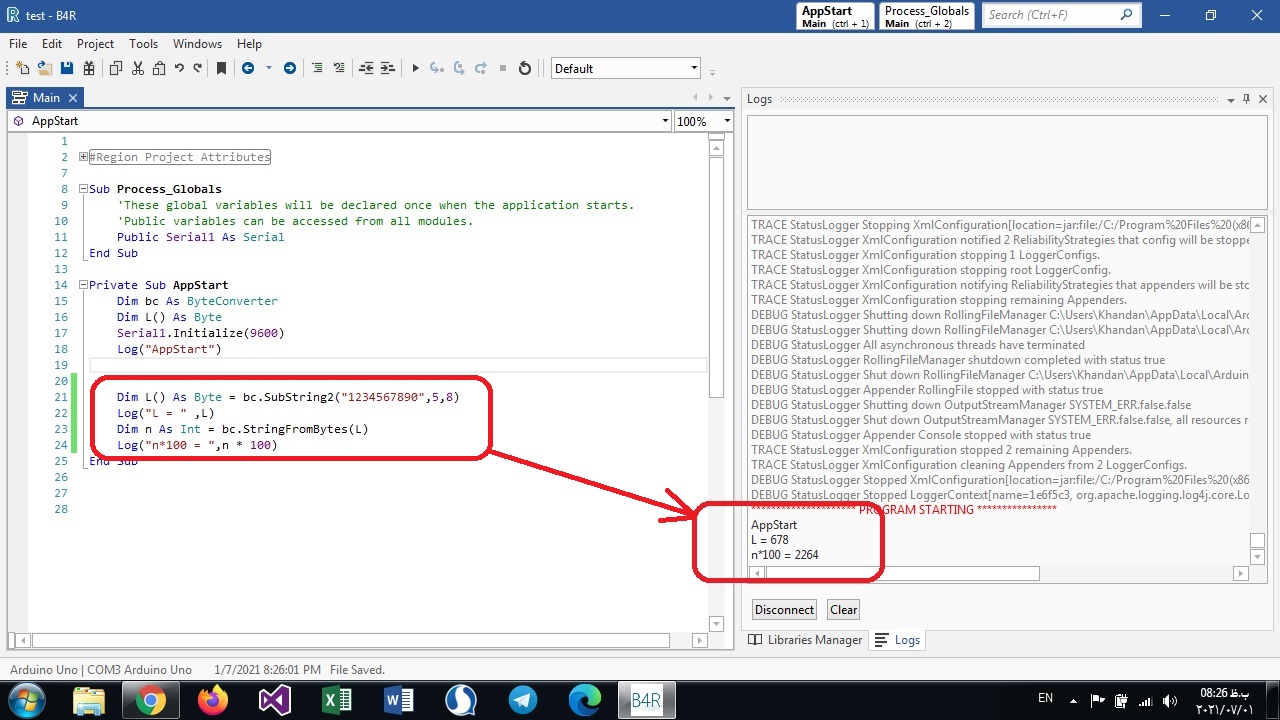
Task: Open Telegram from the taskbar
Action: click(x=523, y=700)
